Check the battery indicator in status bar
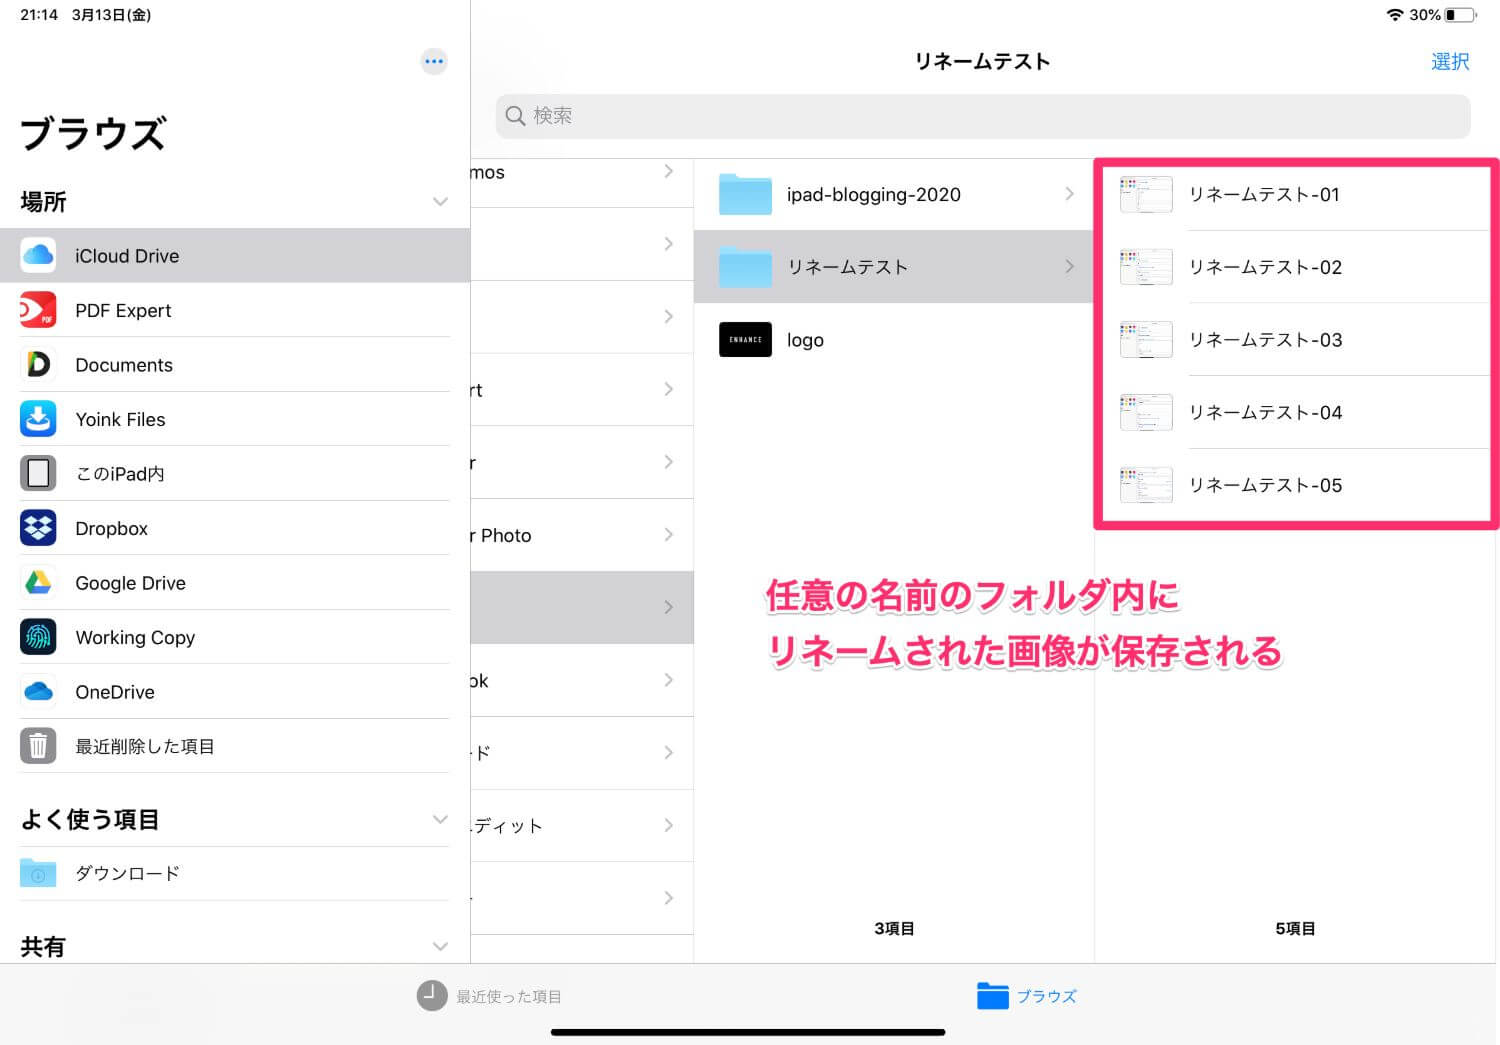Screen dimensions: 1500x1045 pyautogui.click(x=1460, y=15)
